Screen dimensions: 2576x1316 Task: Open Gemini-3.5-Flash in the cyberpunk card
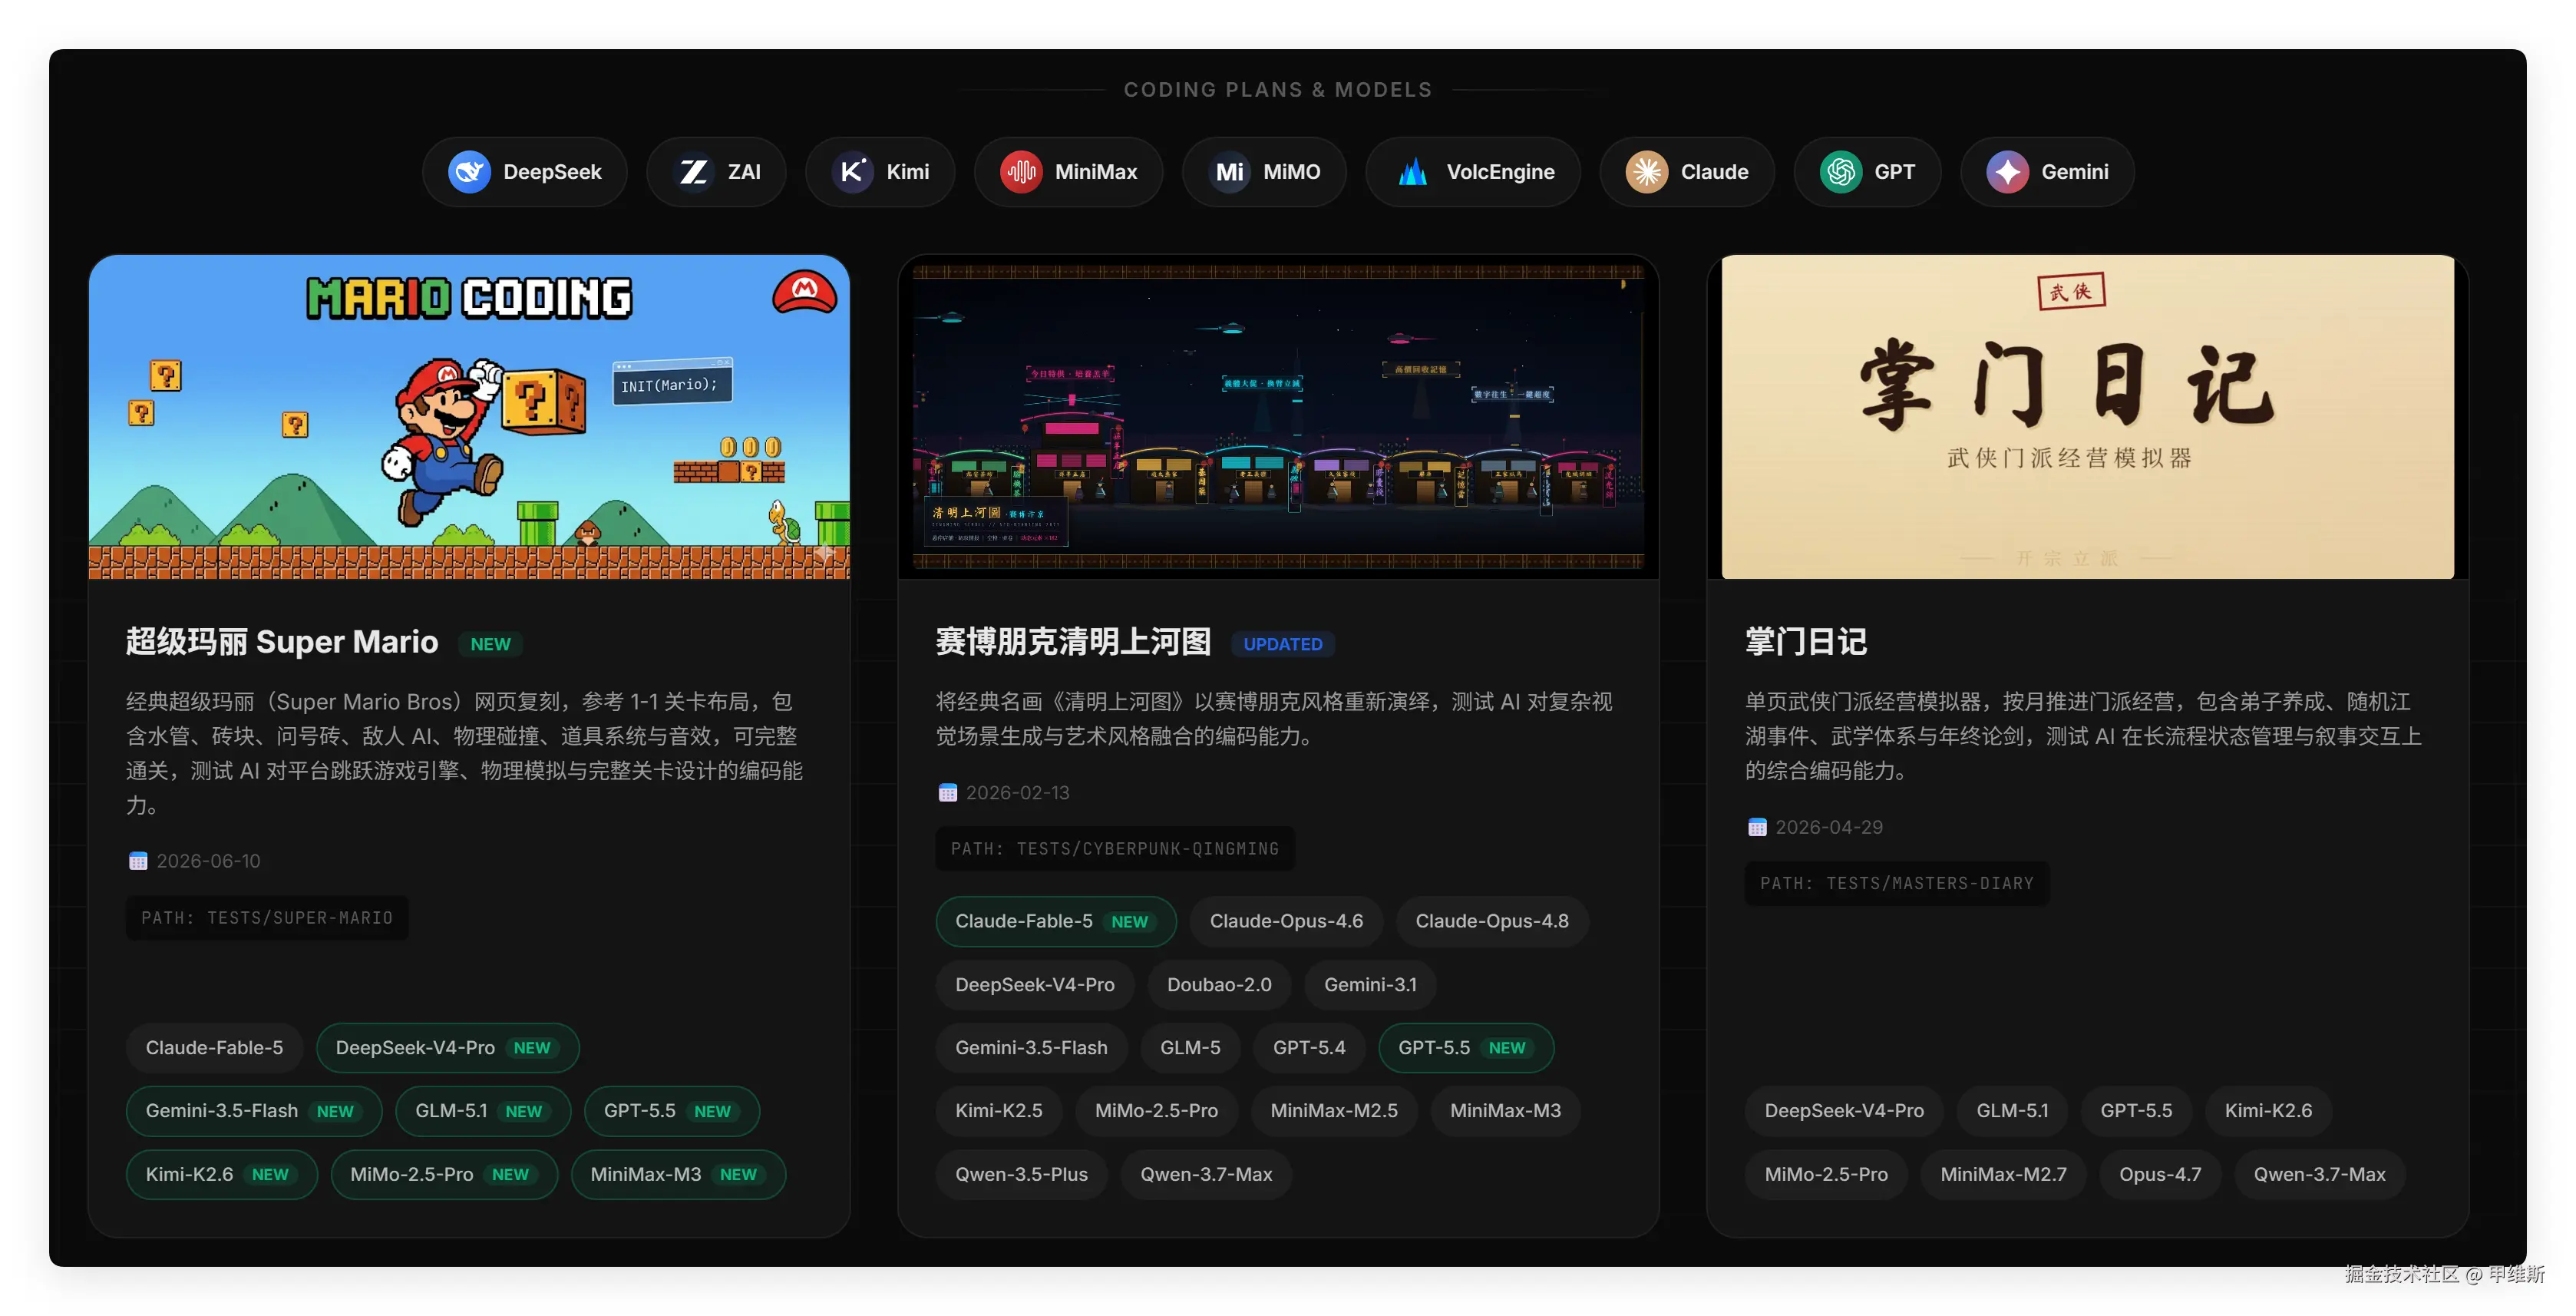(1031, 1048)
